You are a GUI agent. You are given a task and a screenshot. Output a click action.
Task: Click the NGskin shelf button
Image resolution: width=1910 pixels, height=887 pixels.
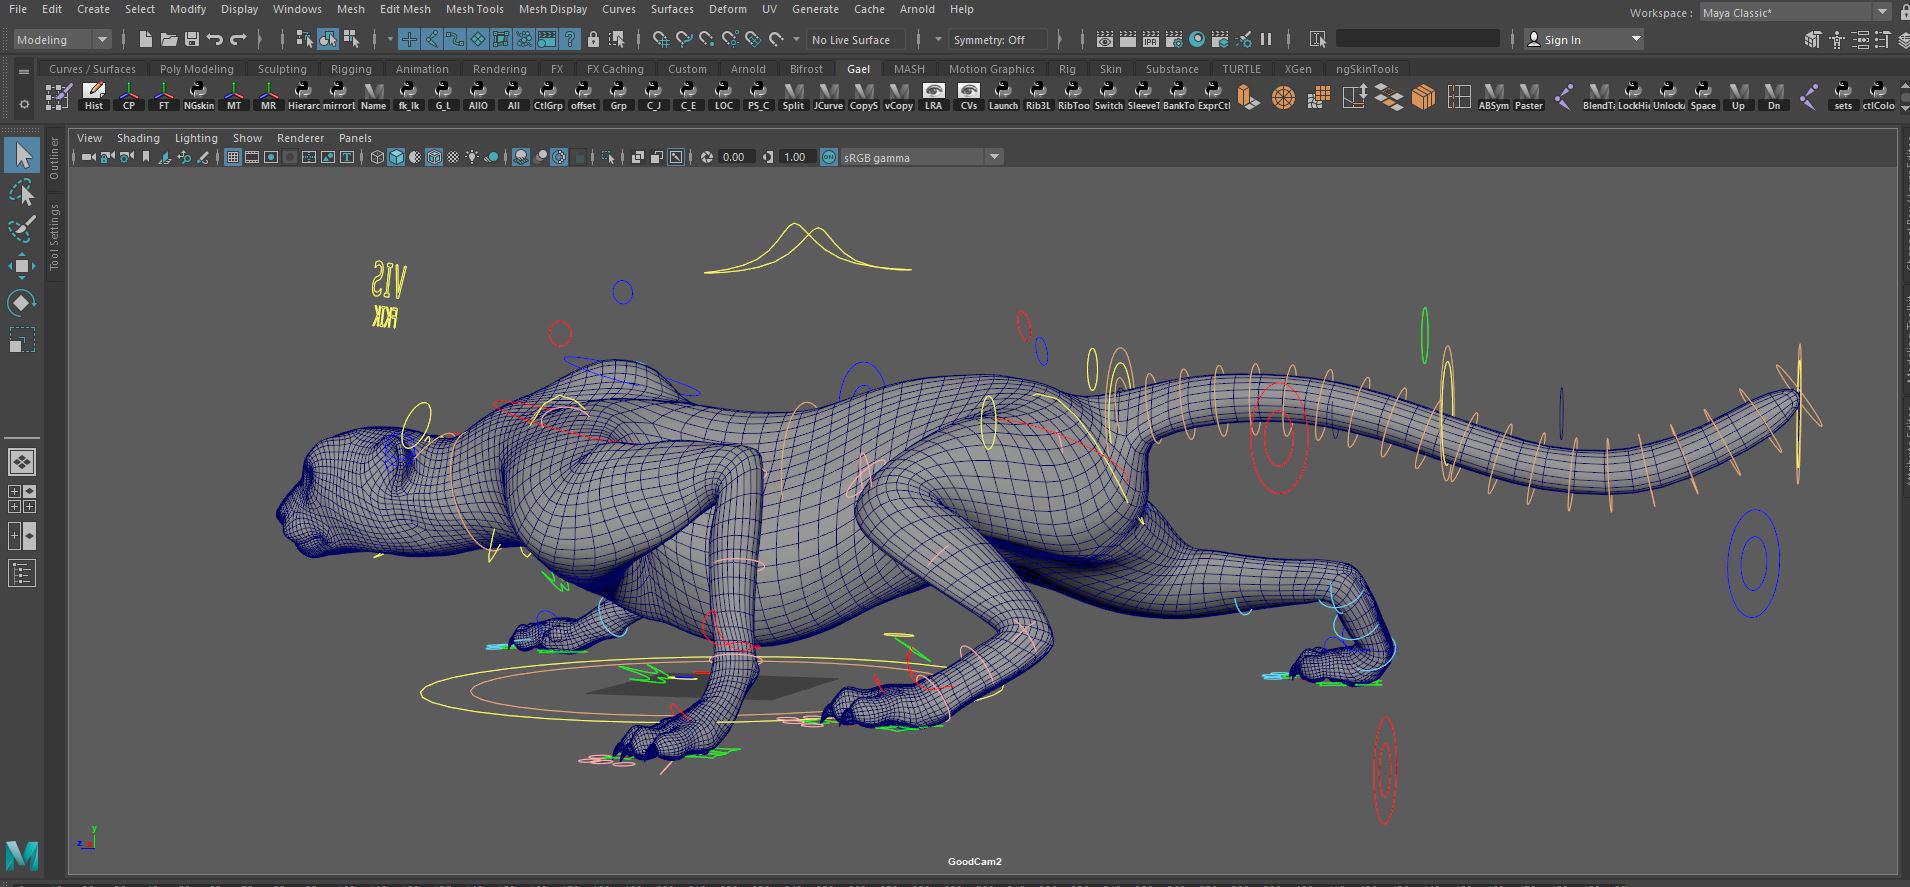198,97
